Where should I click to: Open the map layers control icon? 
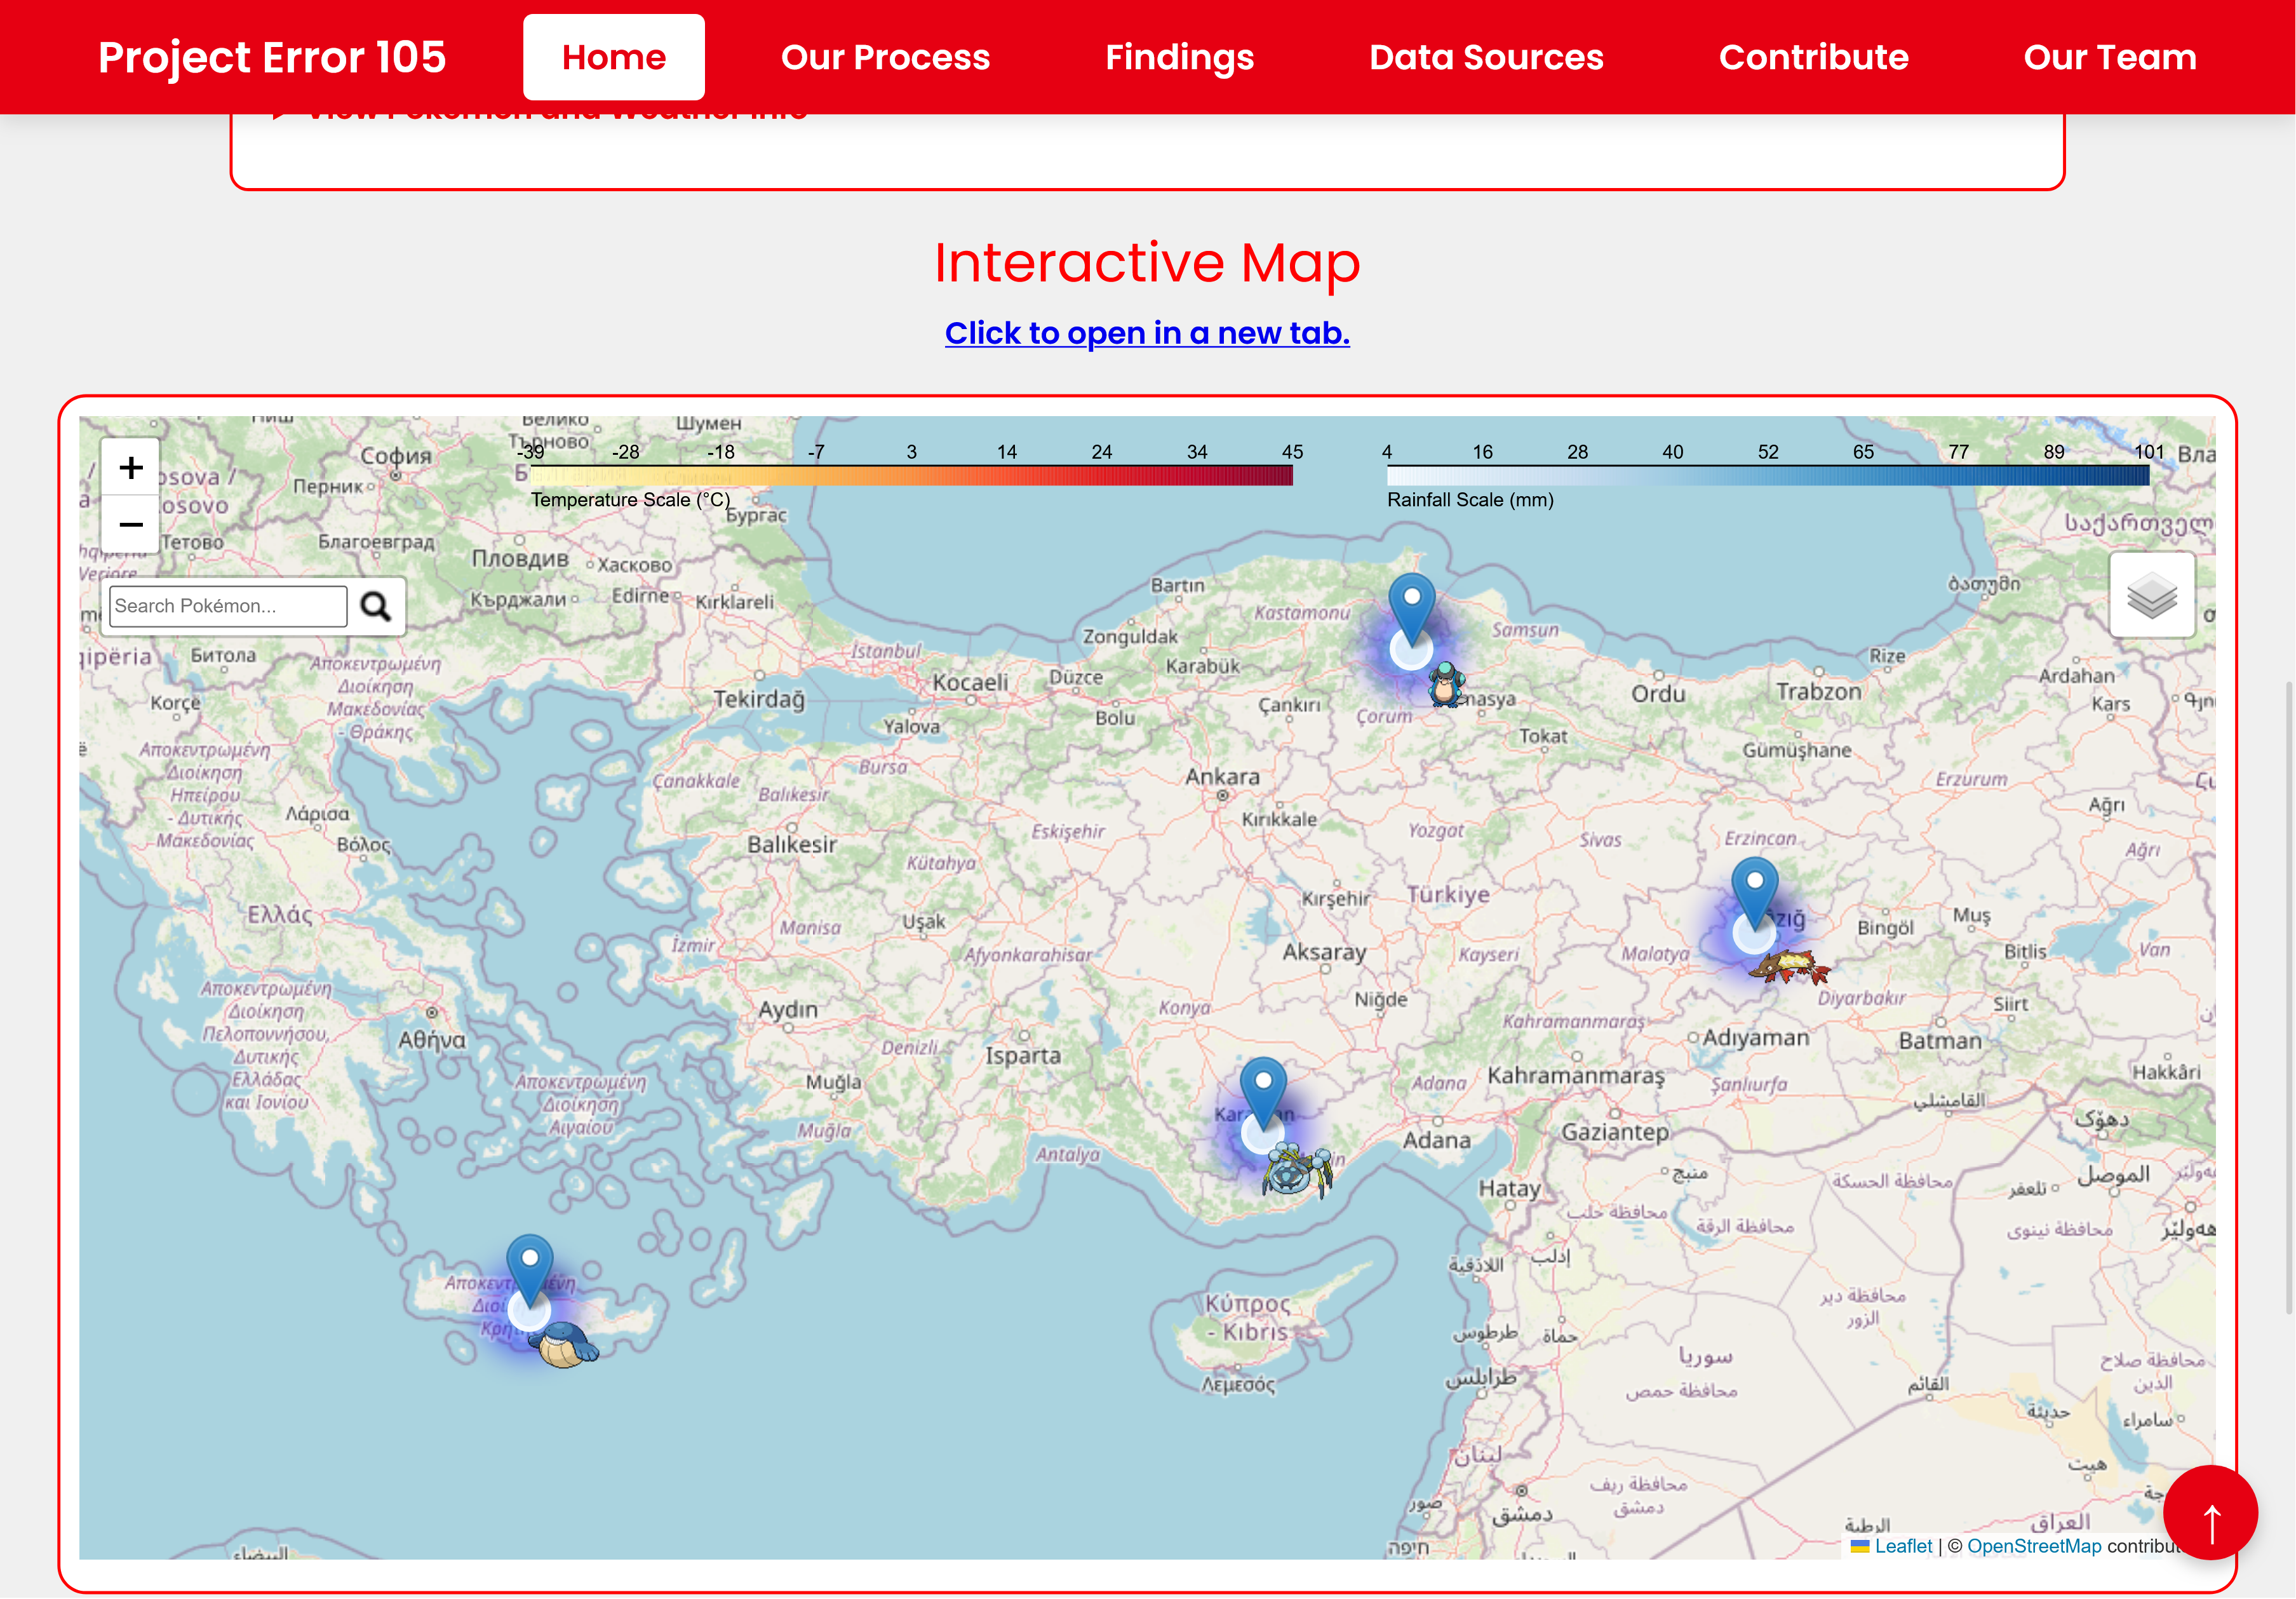click(2151, 596)
